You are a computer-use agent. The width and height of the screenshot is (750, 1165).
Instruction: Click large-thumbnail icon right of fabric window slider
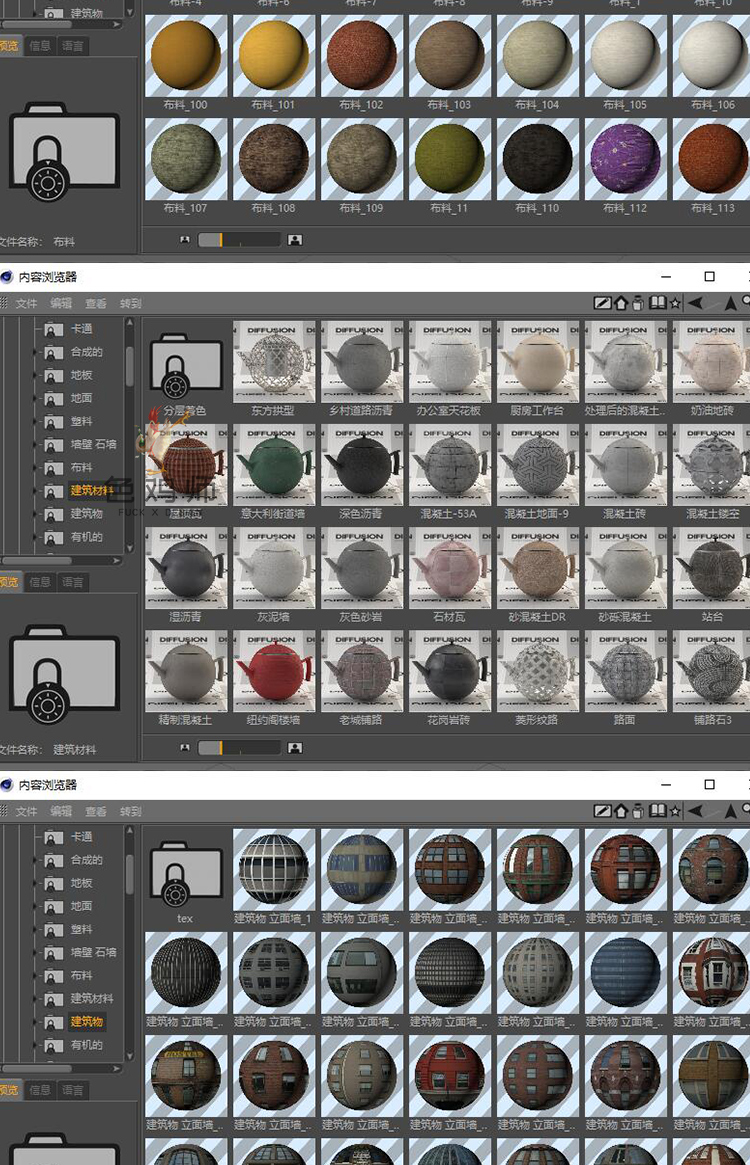(295, 239)
